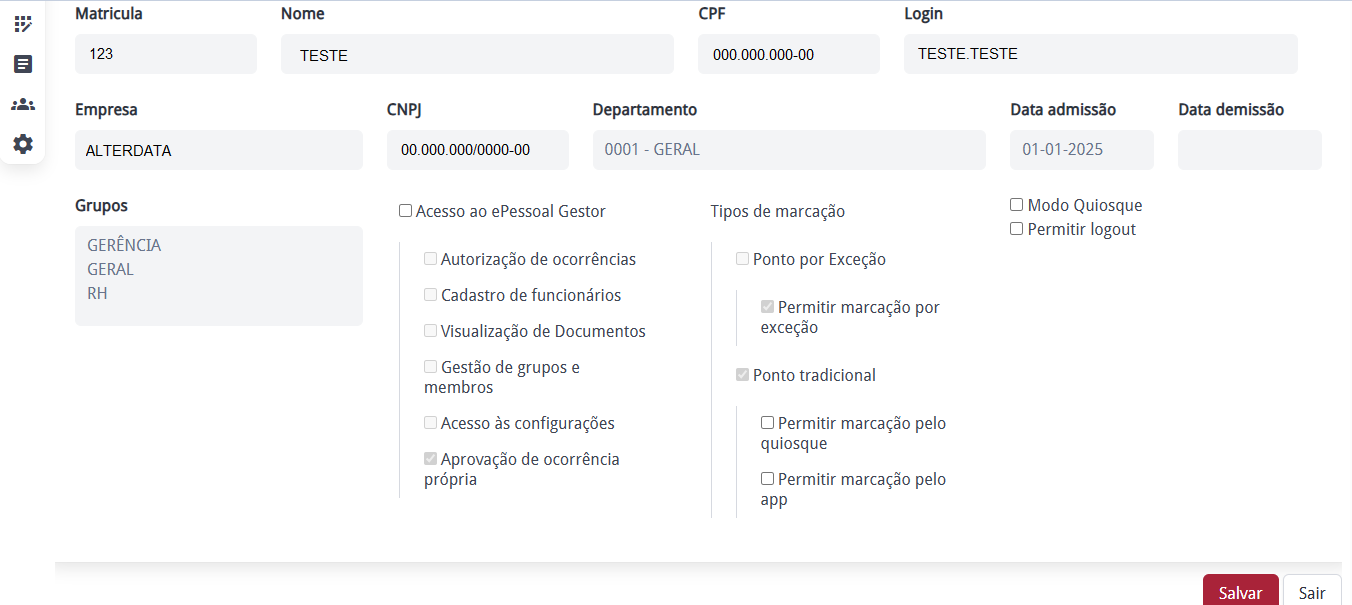The width and height of the screenshot is (1352, 605).
Task: Toggle Autorização de ocorrências checkbox
Action: coord(431,259)
